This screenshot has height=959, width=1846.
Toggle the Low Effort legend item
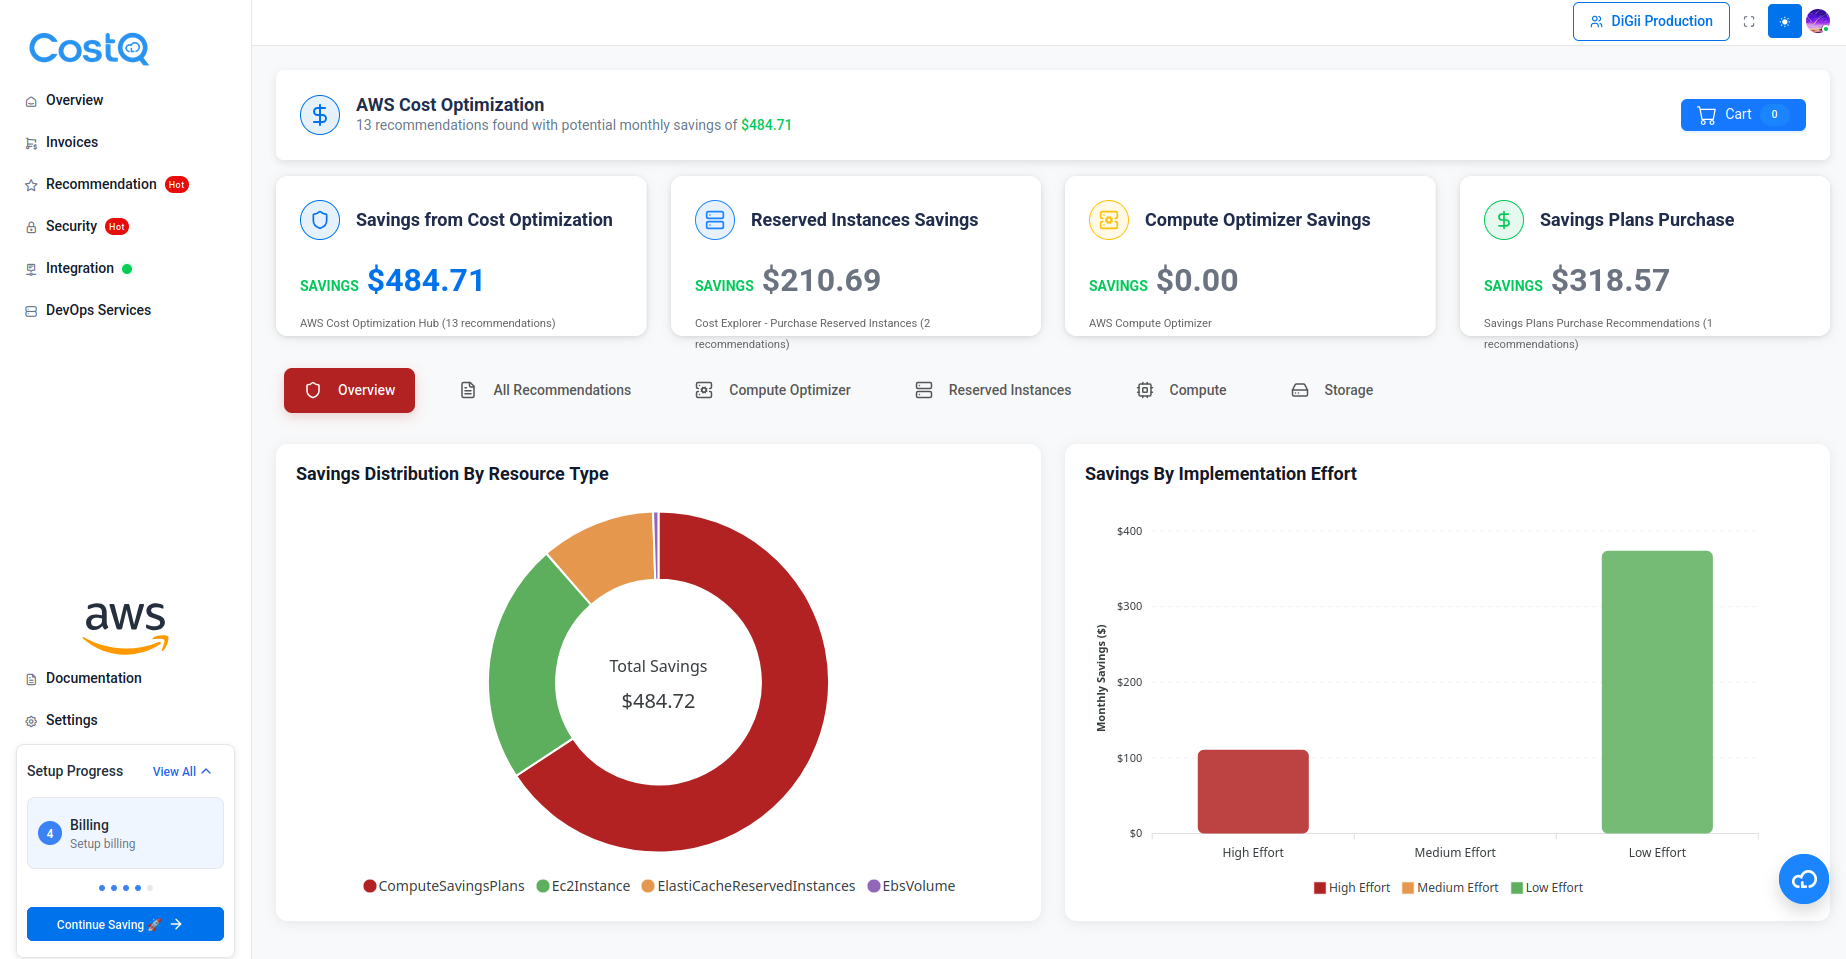point(1547,888)
